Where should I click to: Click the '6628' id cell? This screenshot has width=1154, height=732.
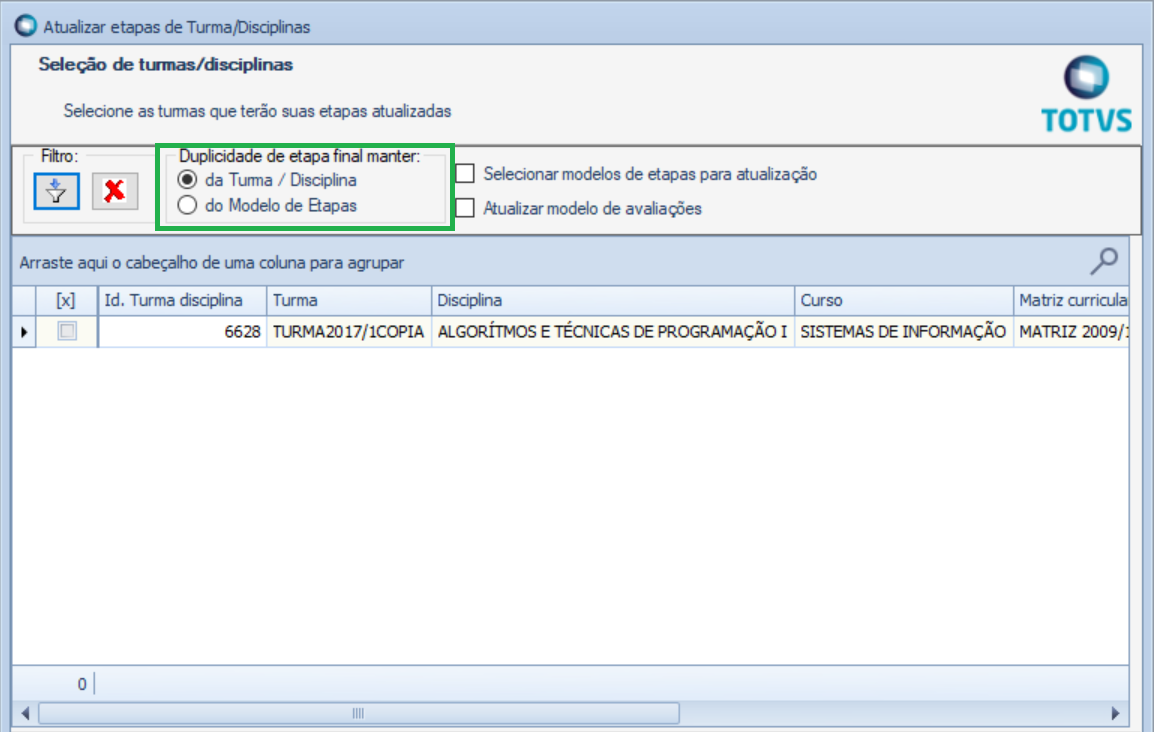pyautogui.click(x=182, y=332)
